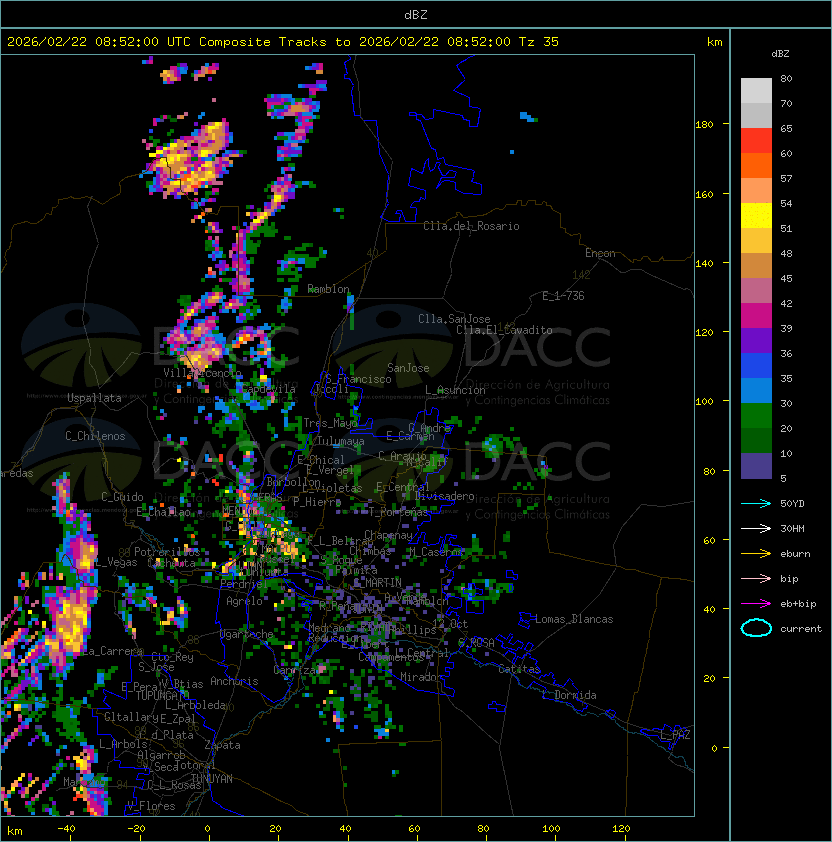Select the purple 36-39 dBZ swatch
This screenshot has width=832, height=842.
click(x=756, y=341)
